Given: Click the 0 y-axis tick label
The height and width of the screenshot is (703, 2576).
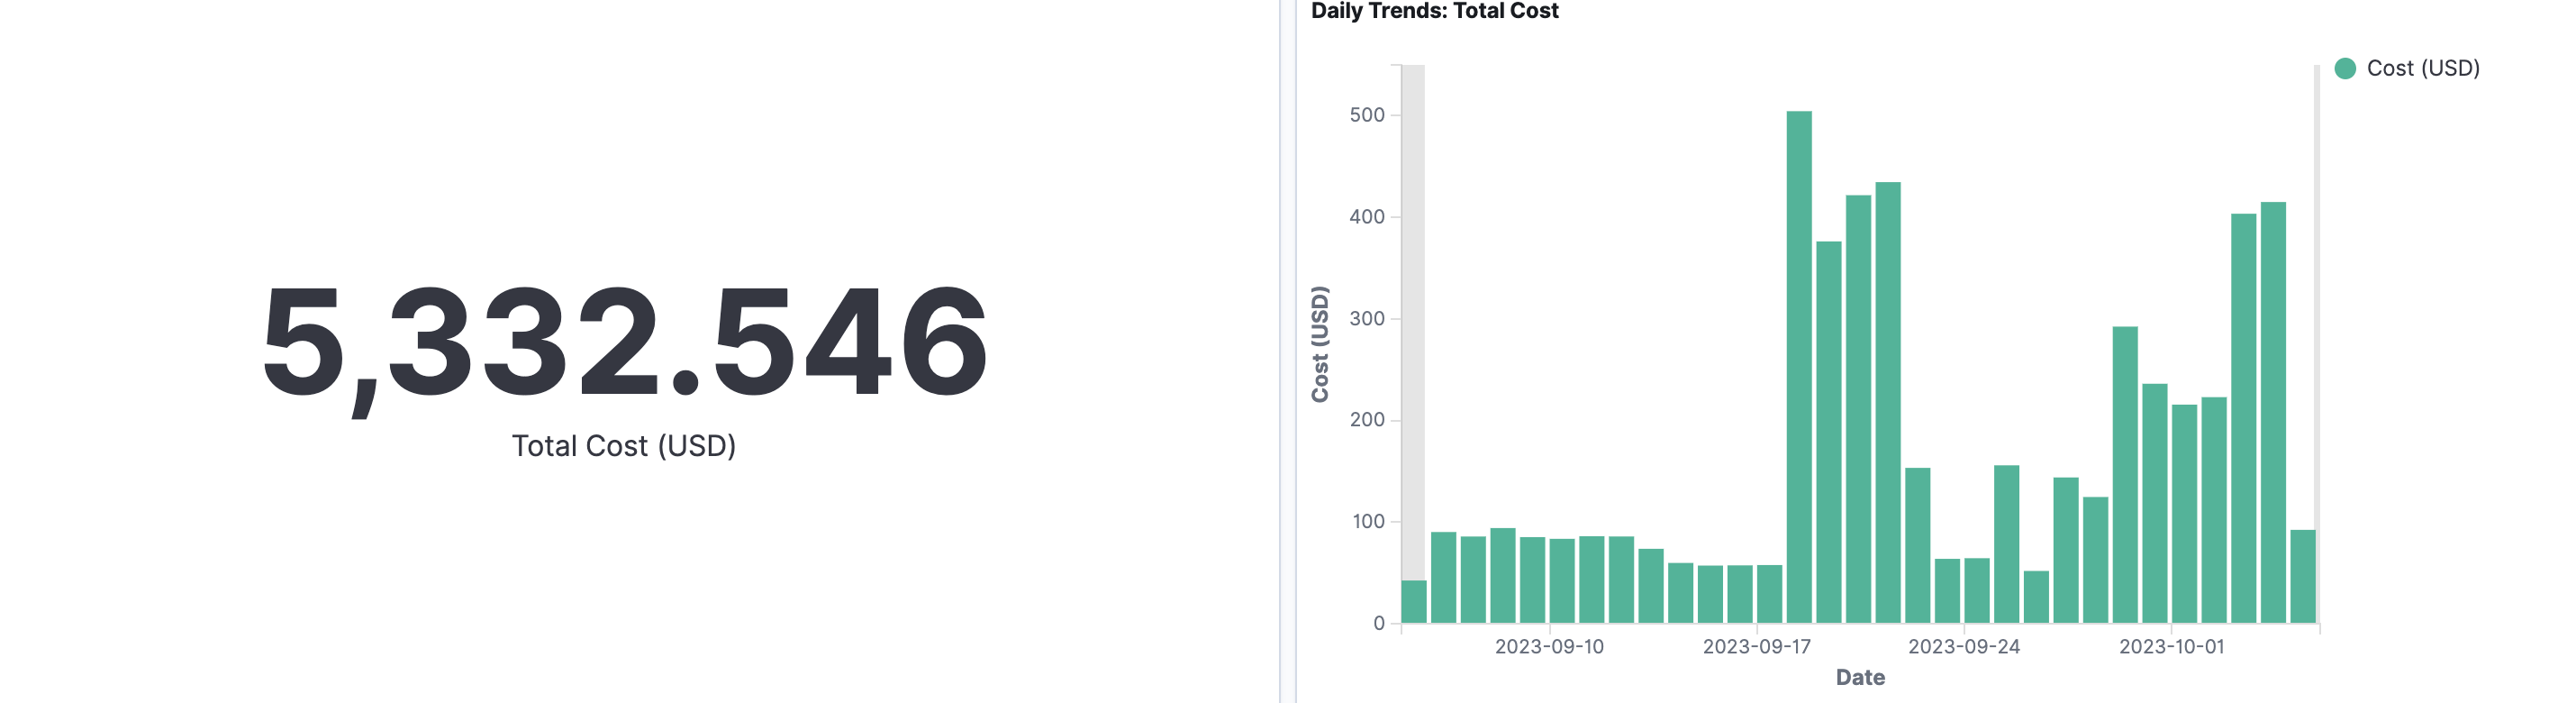Looking at the screenshot, I should (1379, 624).
